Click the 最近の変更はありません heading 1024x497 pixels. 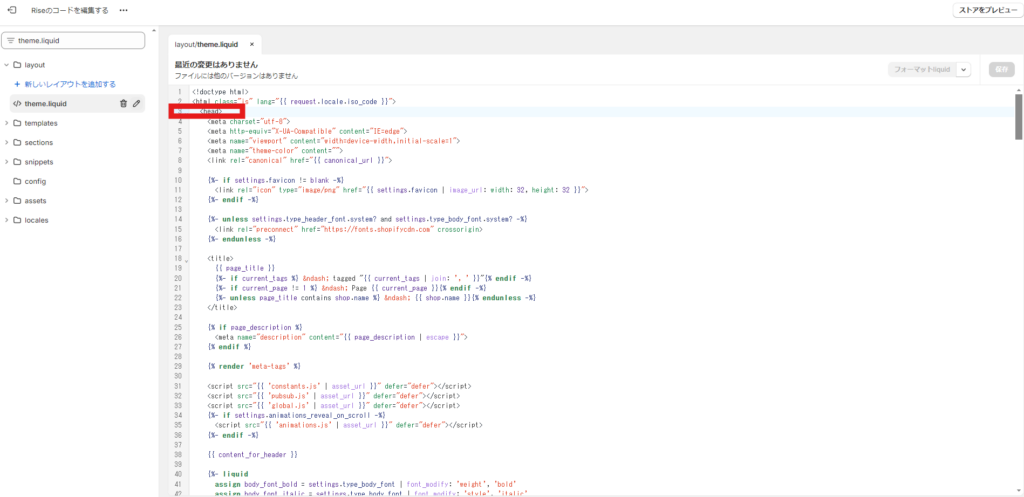tap(216, 65)
